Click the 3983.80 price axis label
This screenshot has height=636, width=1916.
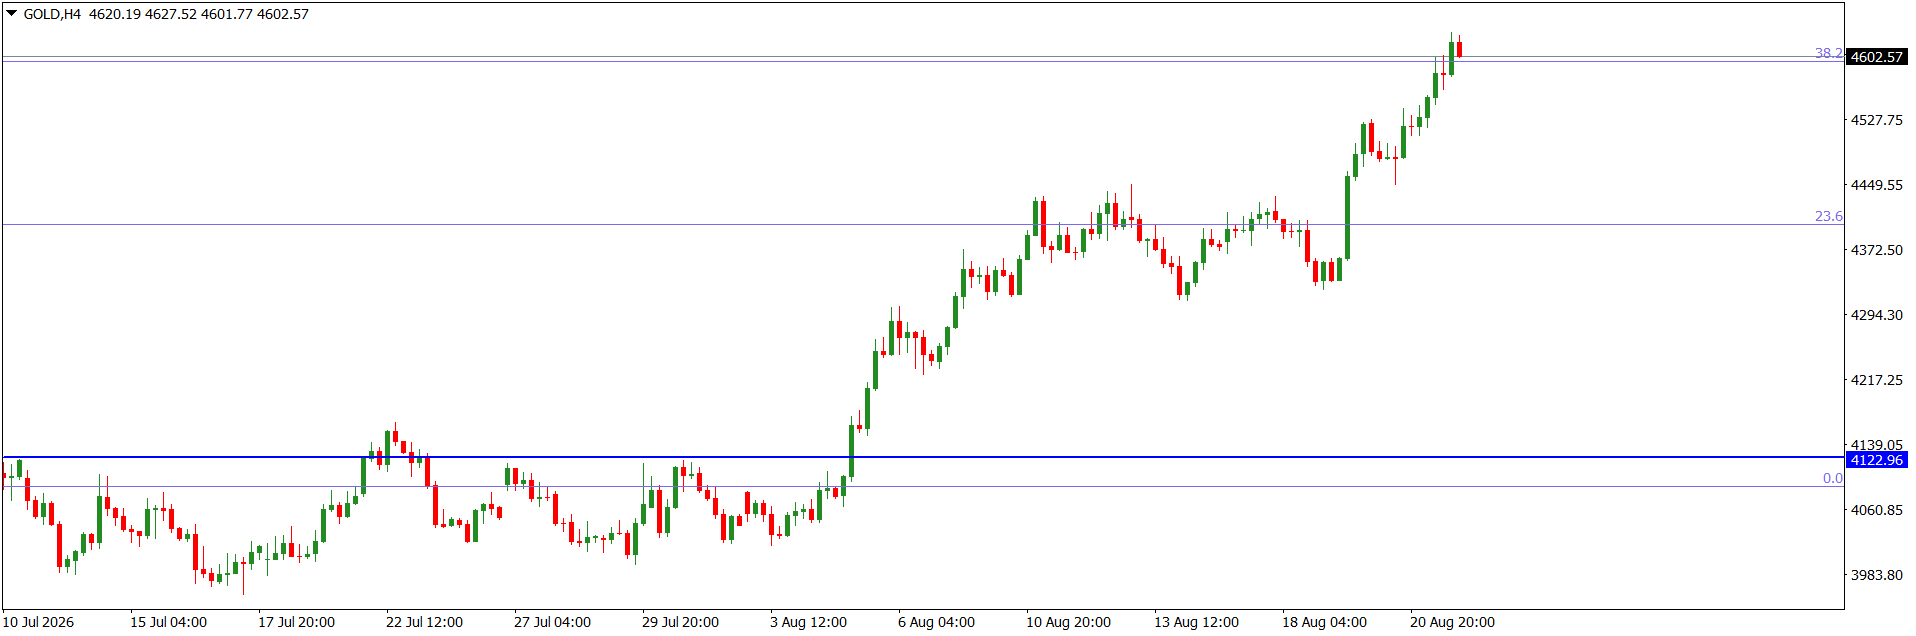[1877, 575]
